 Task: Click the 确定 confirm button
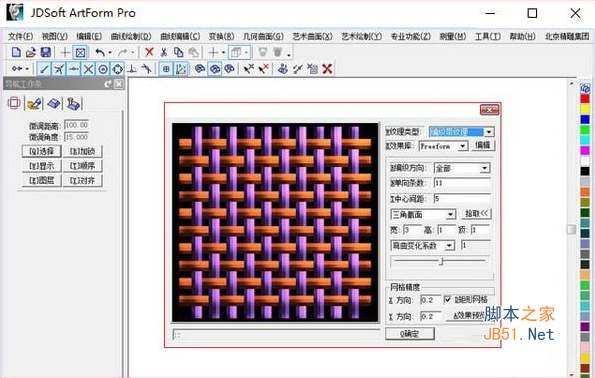pos(410,334)
